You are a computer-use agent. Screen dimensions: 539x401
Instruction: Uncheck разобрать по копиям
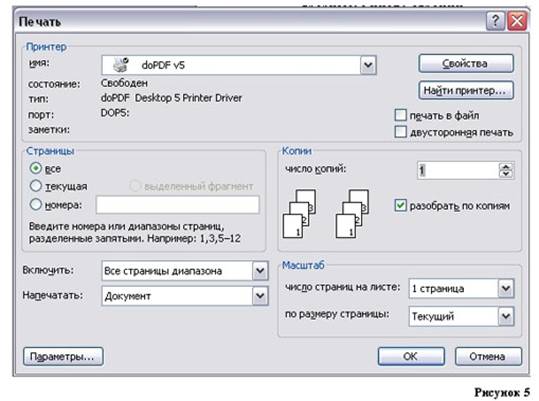pos(400,205)
